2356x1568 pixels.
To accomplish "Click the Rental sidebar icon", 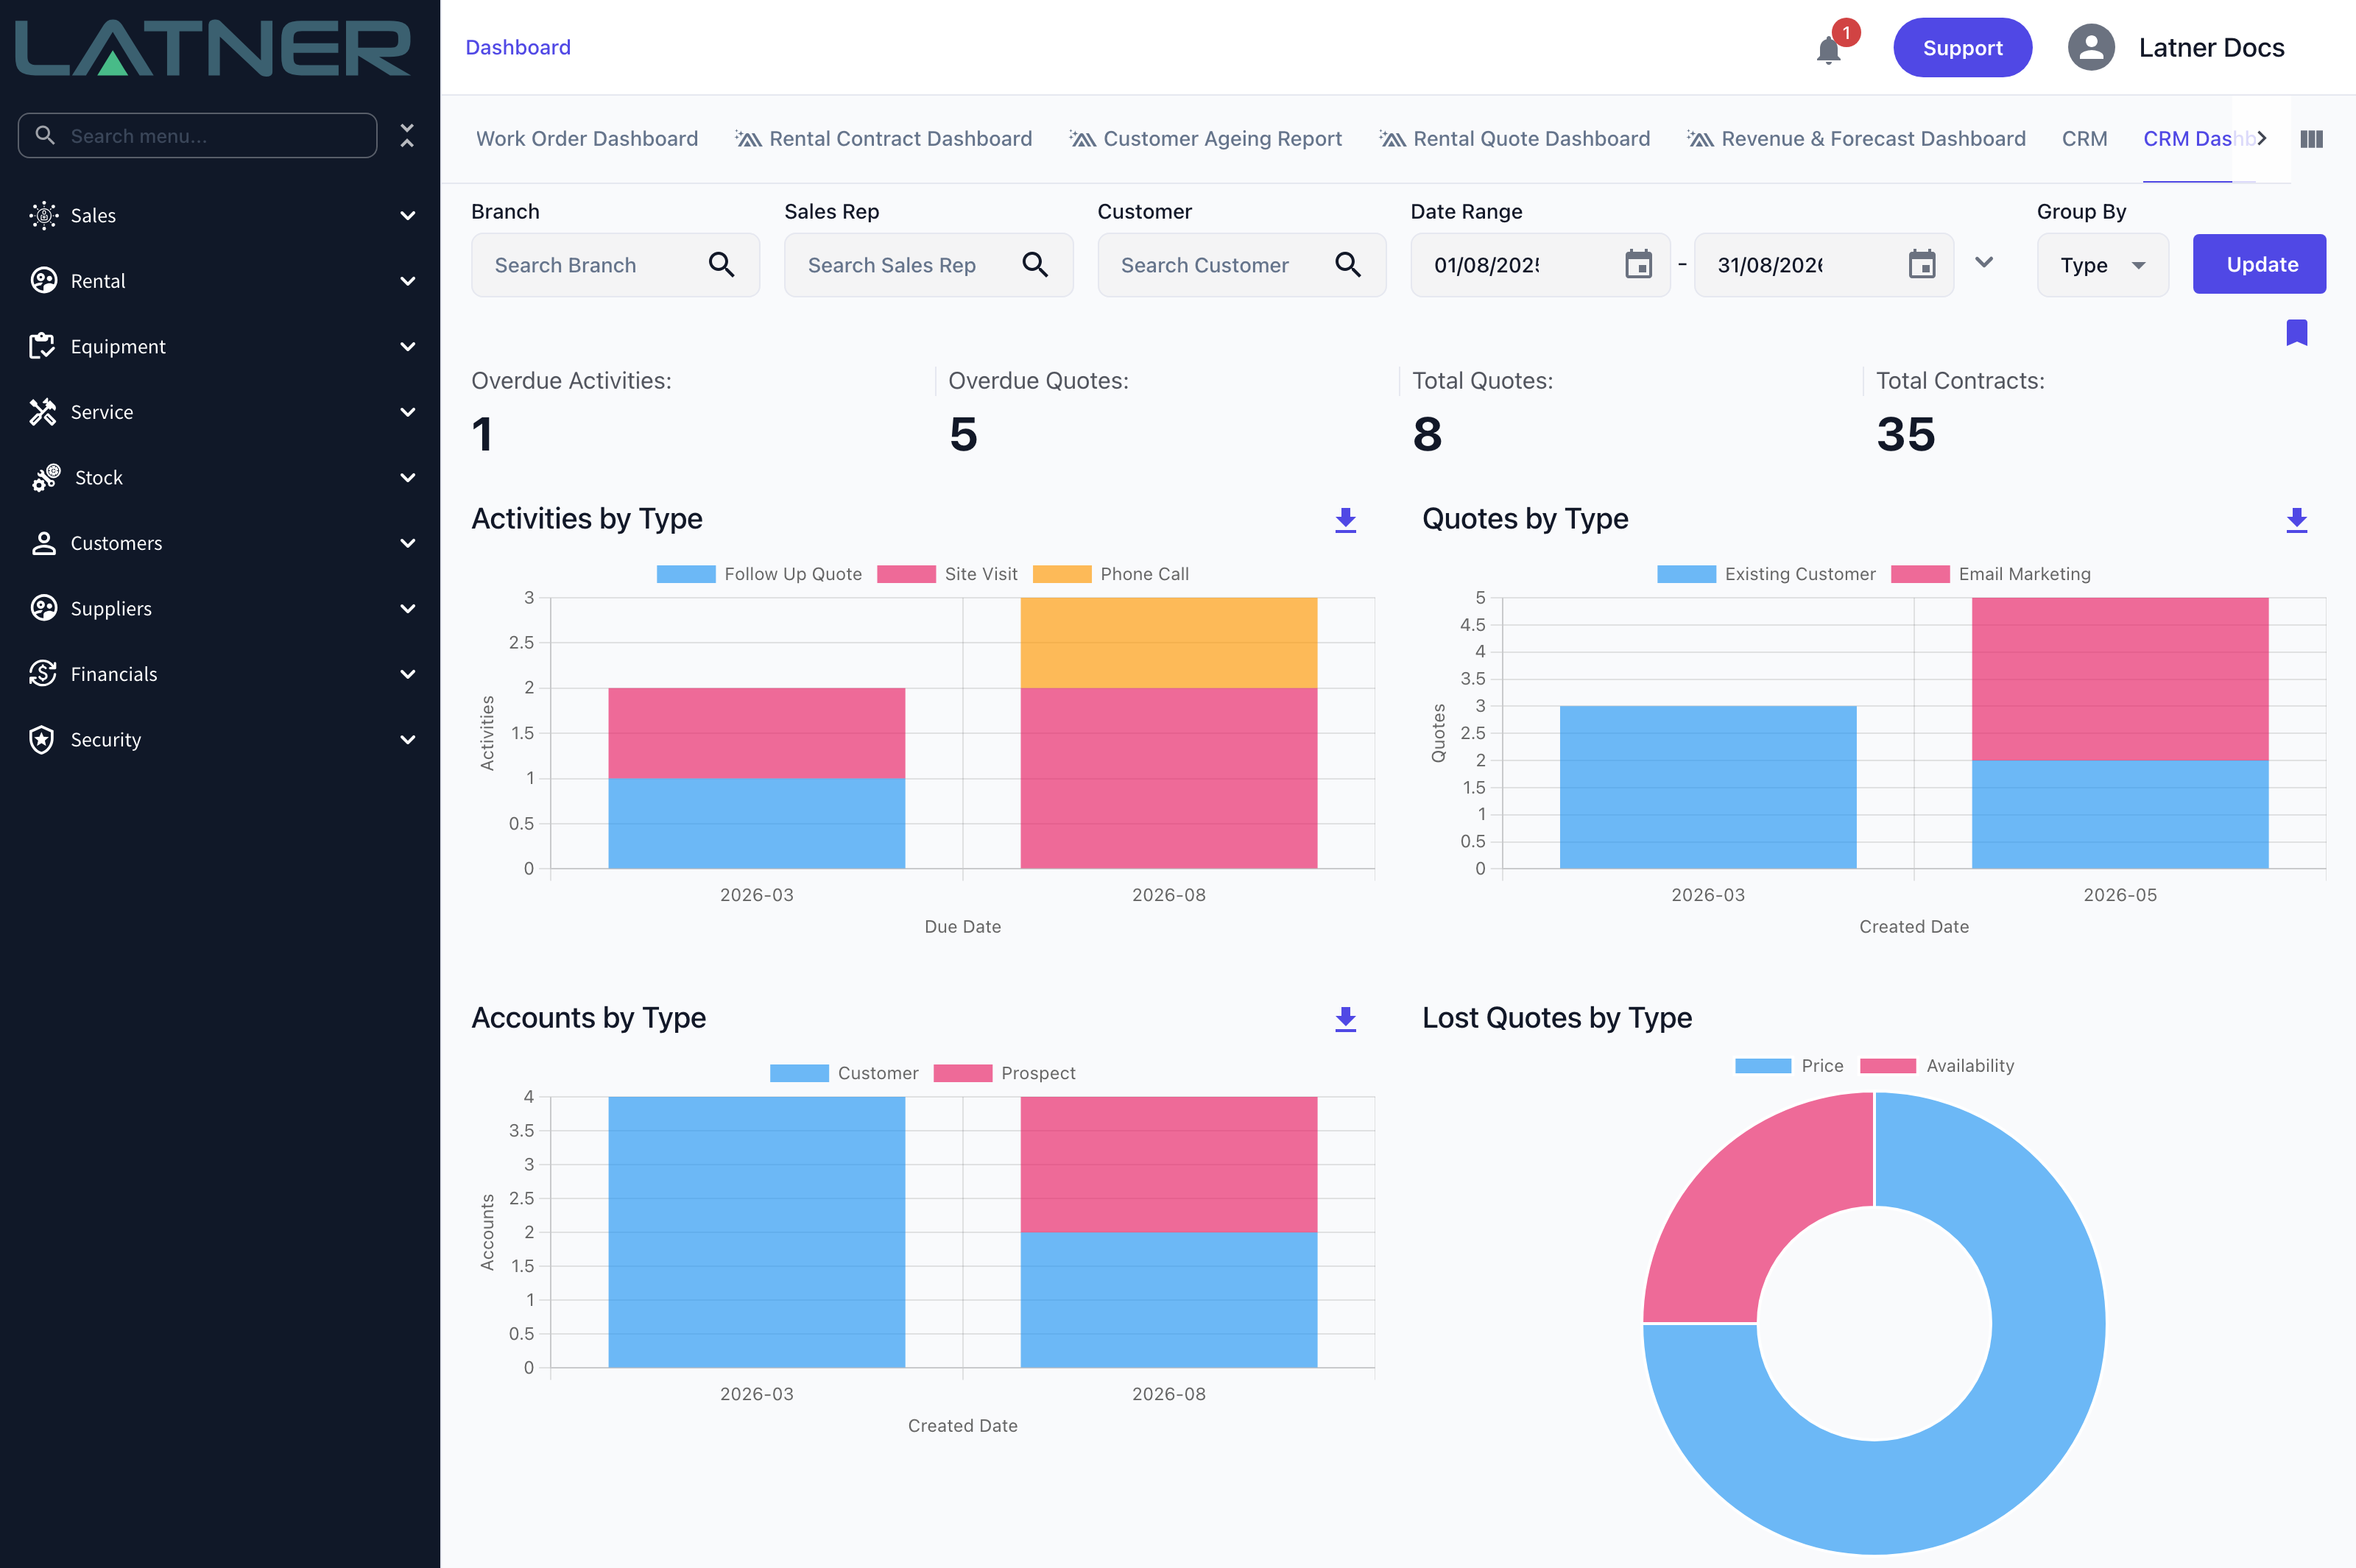I will click(x=43, y=281).
